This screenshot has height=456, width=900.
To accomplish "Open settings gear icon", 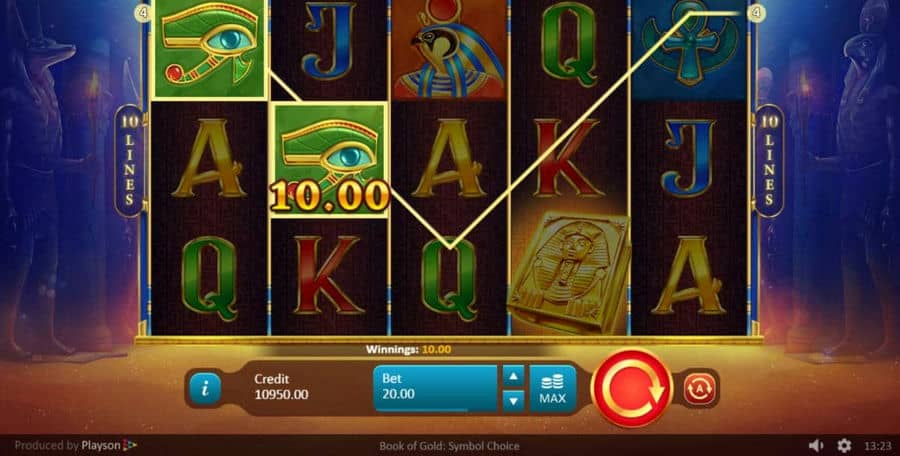I will click(x=844, y=446).
